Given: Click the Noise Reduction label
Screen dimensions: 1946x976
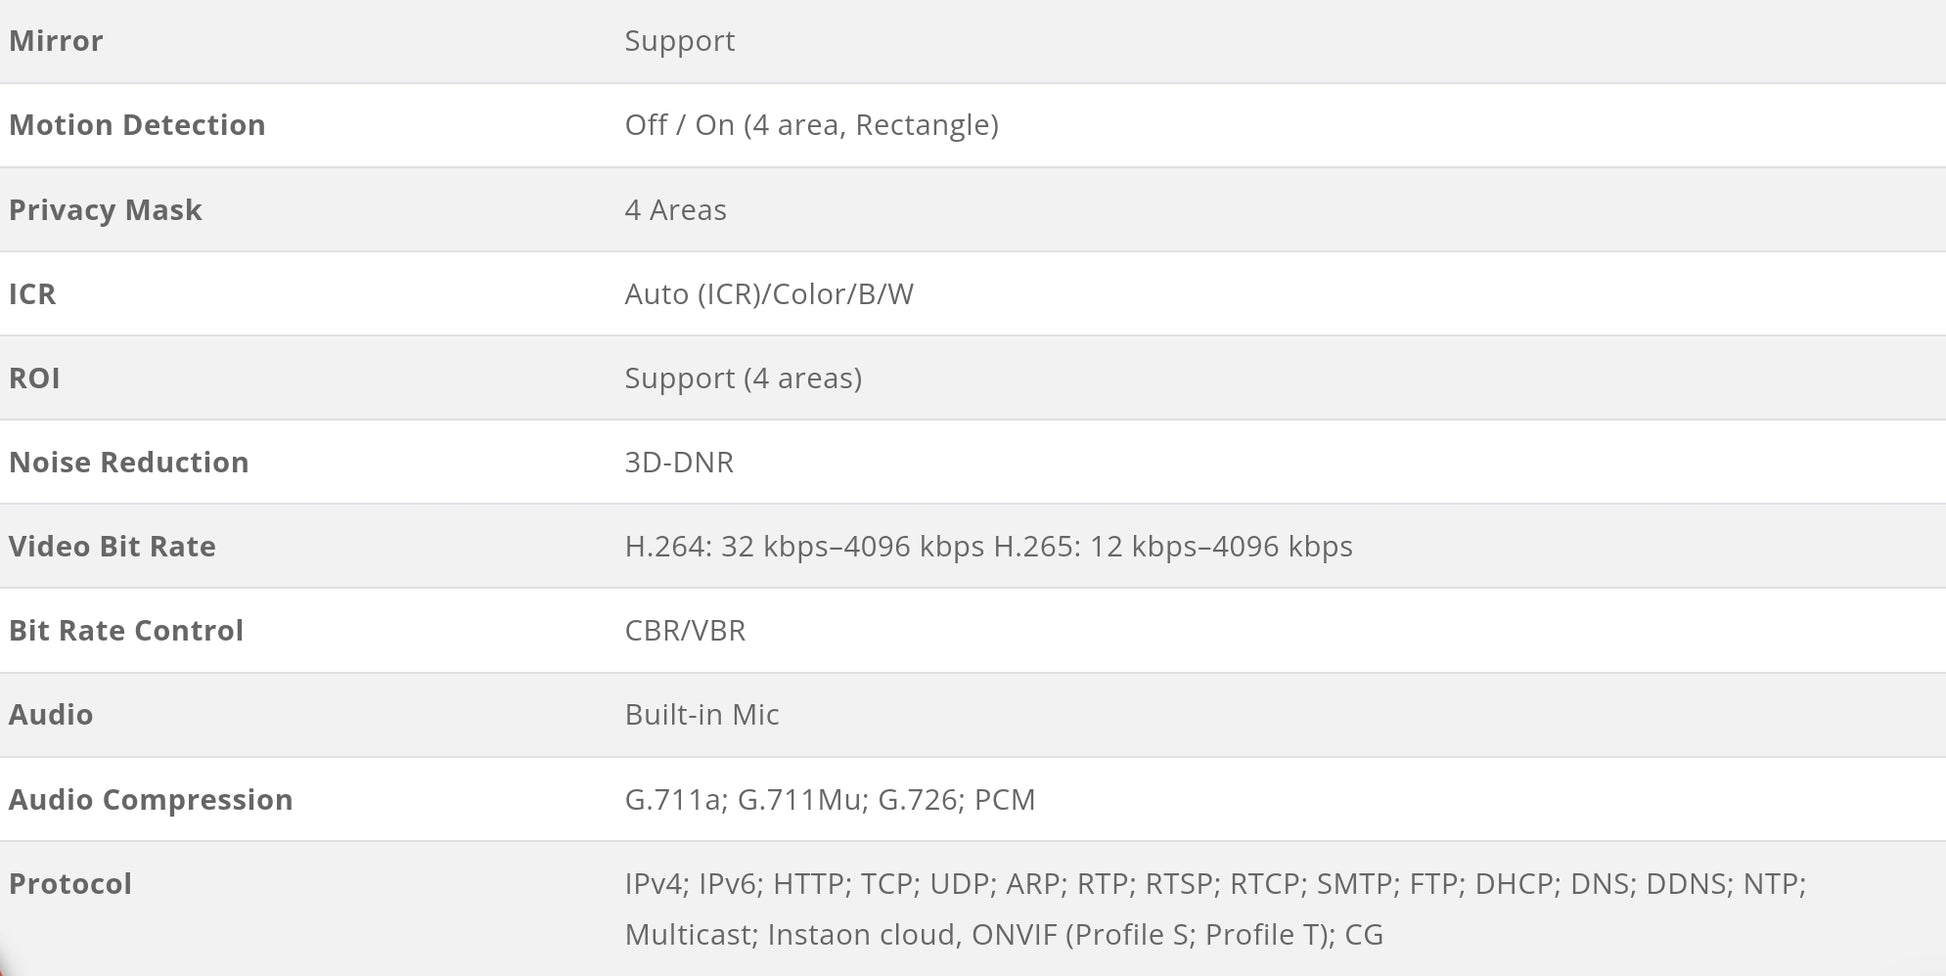Looking at the screenshot, I should click(129, 462).
